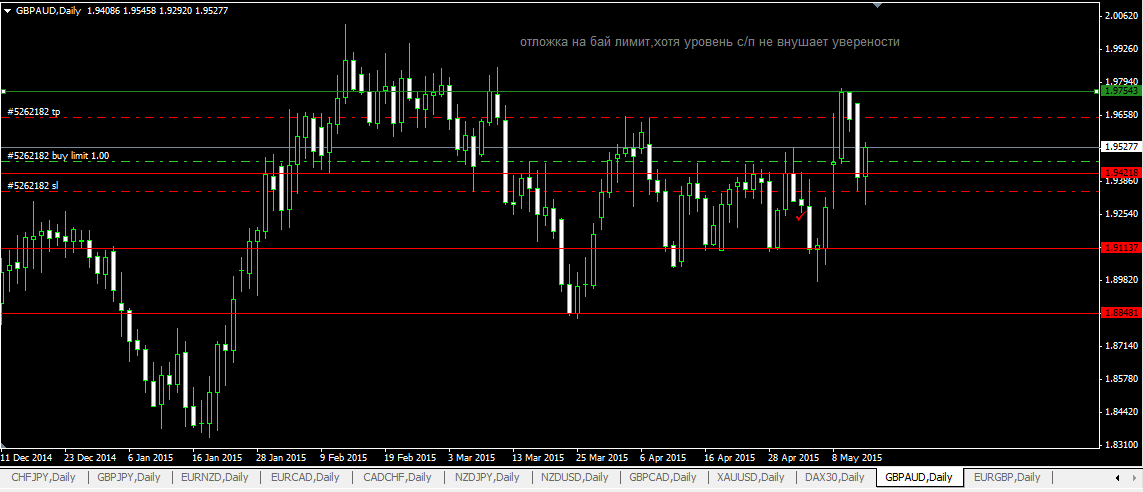Screen dimensions: 1143x492
Task: Click the 1.84420 price scale value
Action: click(x=1123, y=413)
